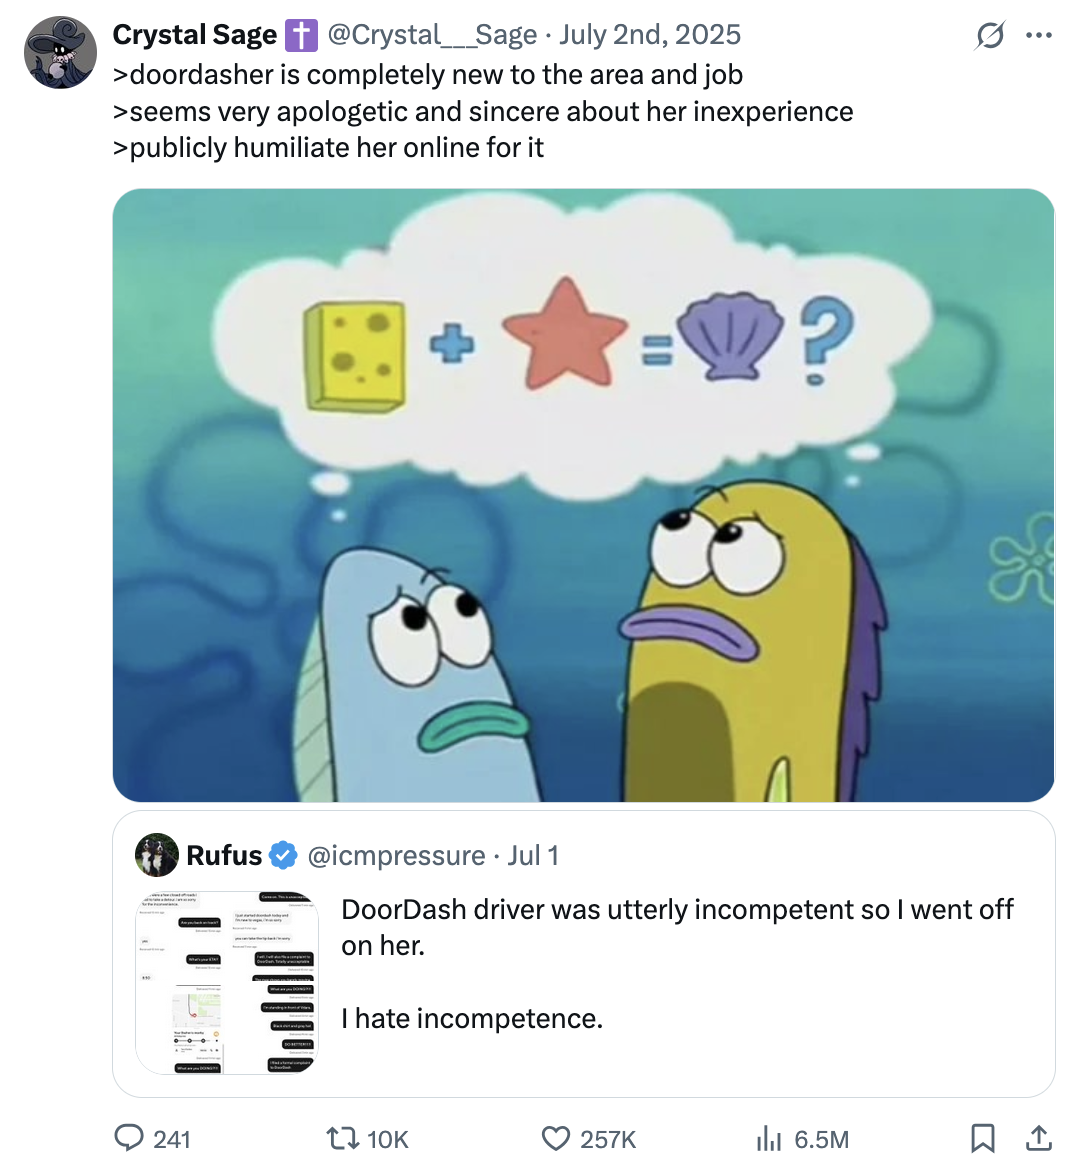This screenshot has height=1168, width=1080.
Task: Open quoted tweet text "I hate incompetence."
Action: pos(472,1019)
